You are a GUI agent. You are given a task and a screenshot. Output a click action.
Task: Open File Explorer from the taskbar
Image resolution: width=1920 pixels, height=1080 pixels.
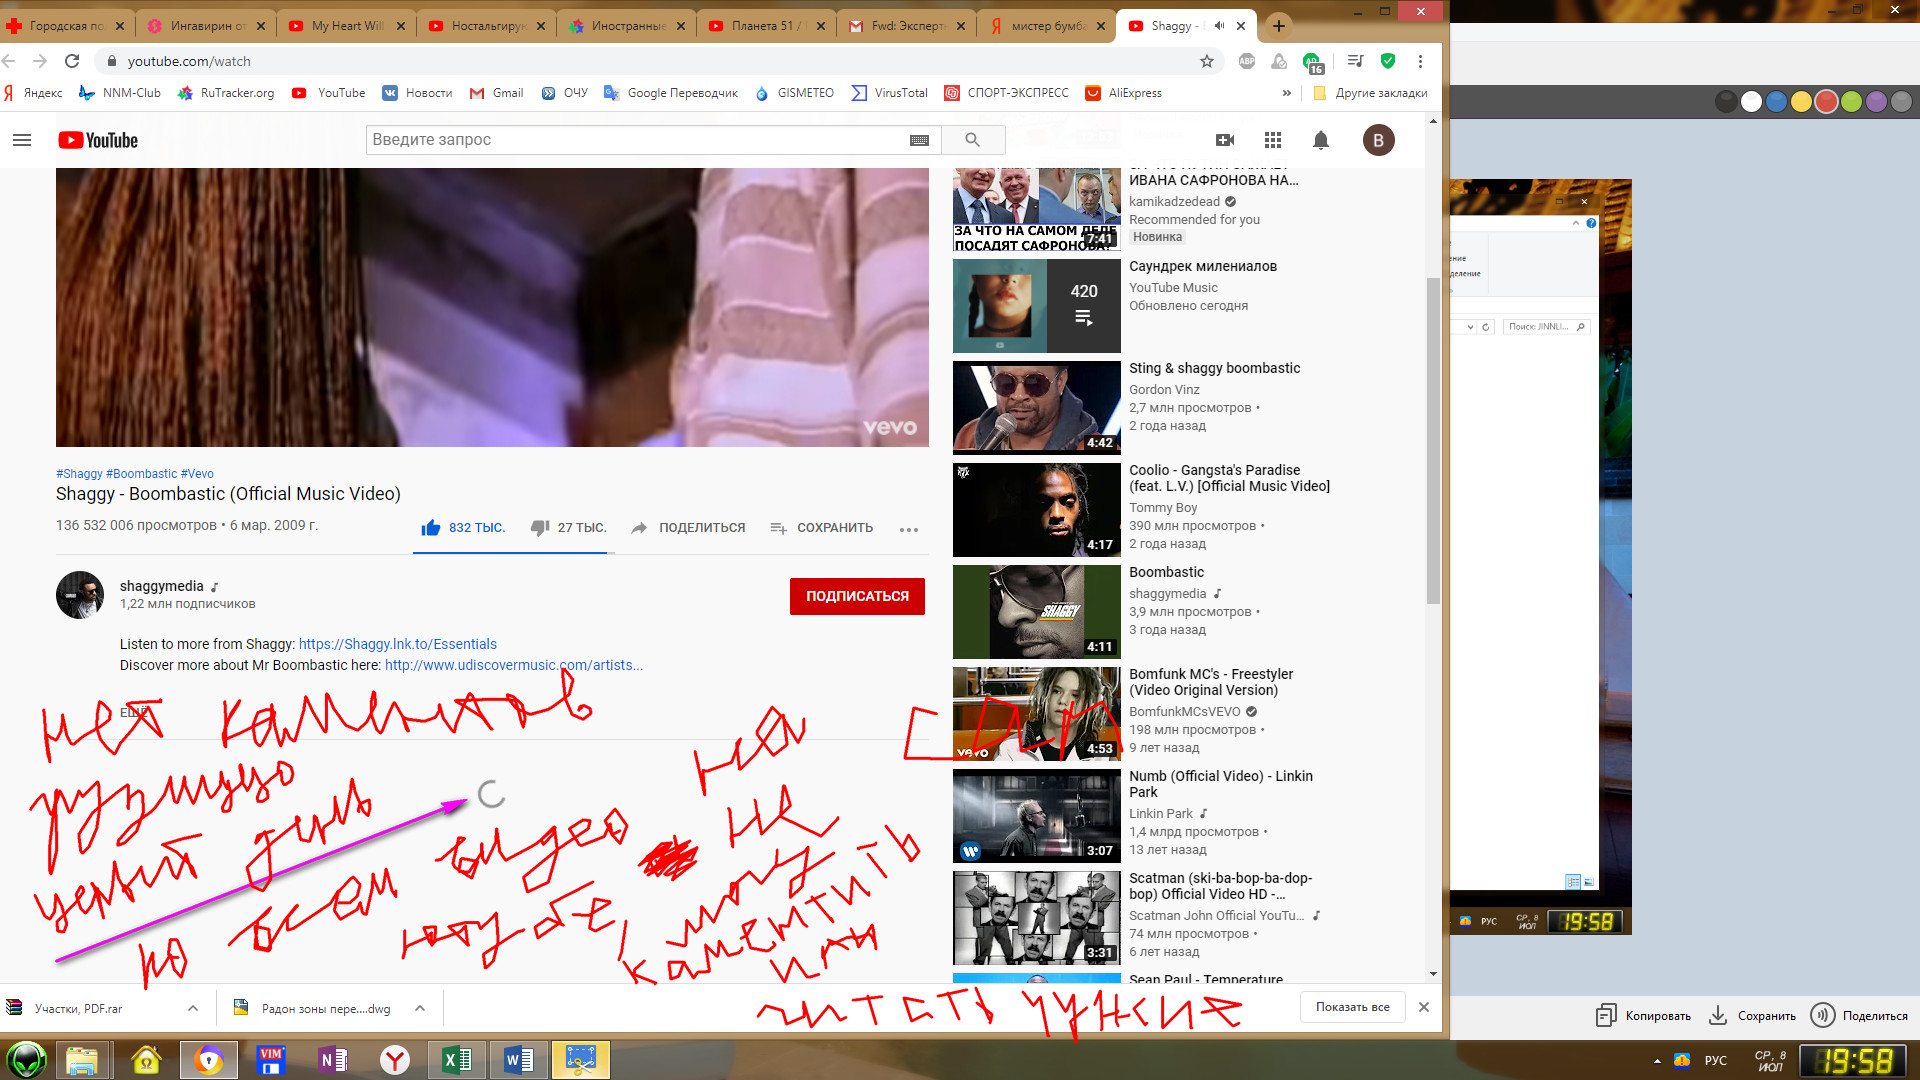82,1060
